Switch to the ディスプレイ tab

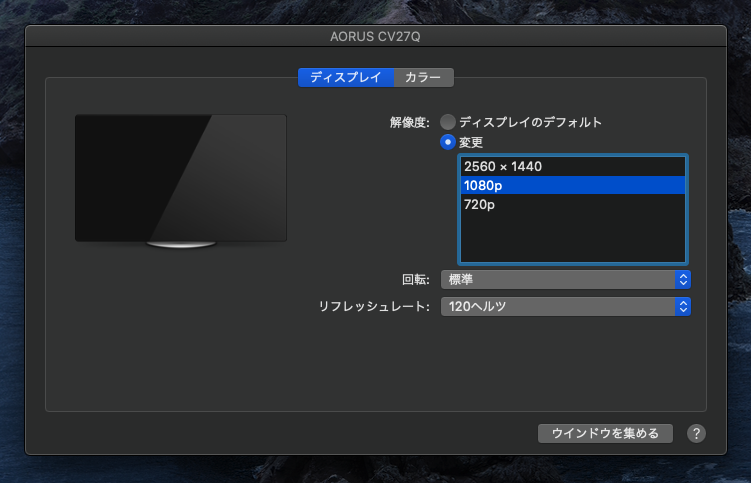(346, 78)
